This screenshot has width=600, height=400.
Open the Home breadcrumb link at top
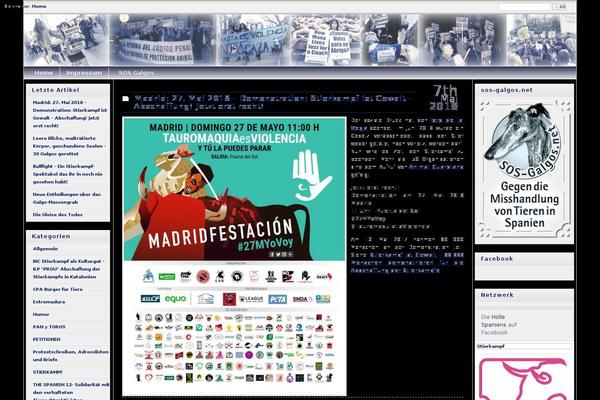point(39,6)
